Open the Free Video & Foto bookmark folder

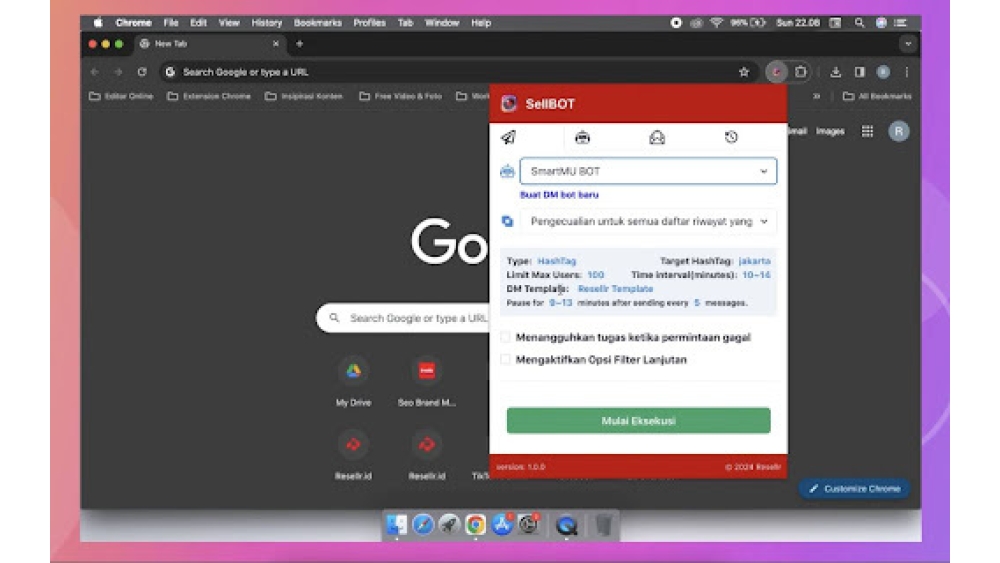[401, 96]
